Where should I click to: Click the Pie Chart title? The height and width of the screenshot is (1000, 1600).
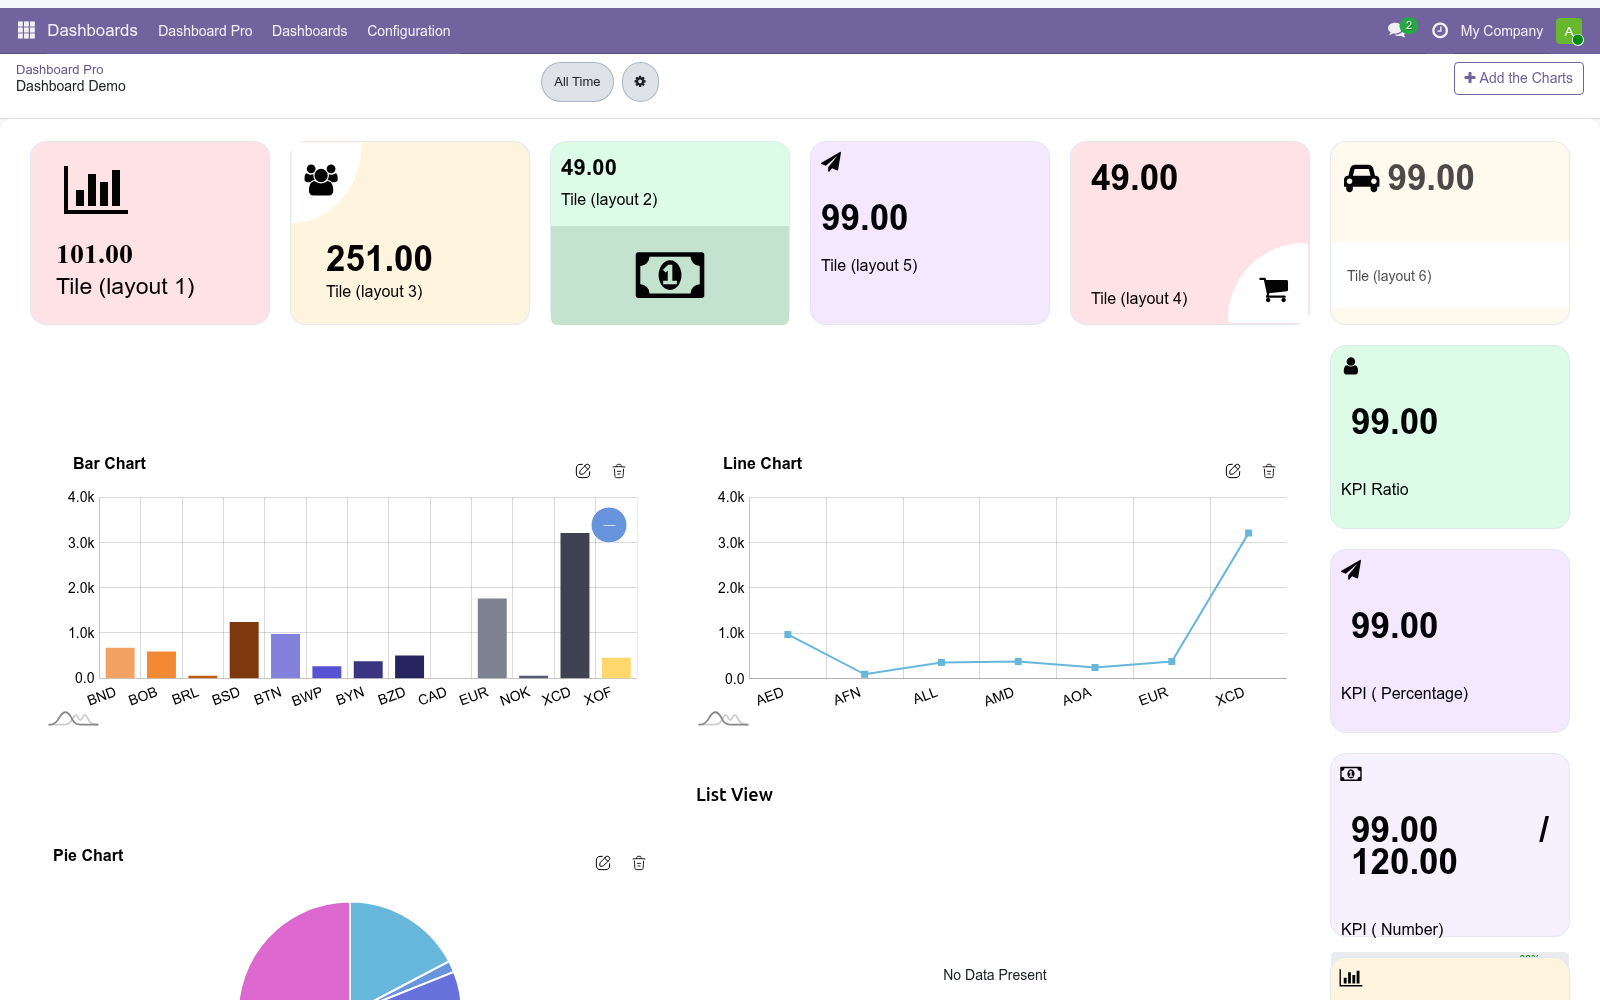(x=88, y=855)
